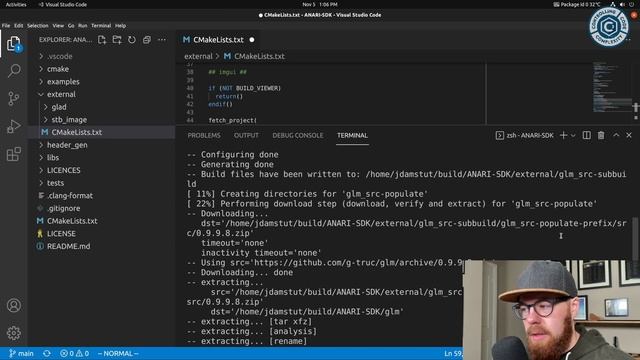Viewport: 640px width, 360px height.
Task: Open the Search view
Action: point(13,71)
